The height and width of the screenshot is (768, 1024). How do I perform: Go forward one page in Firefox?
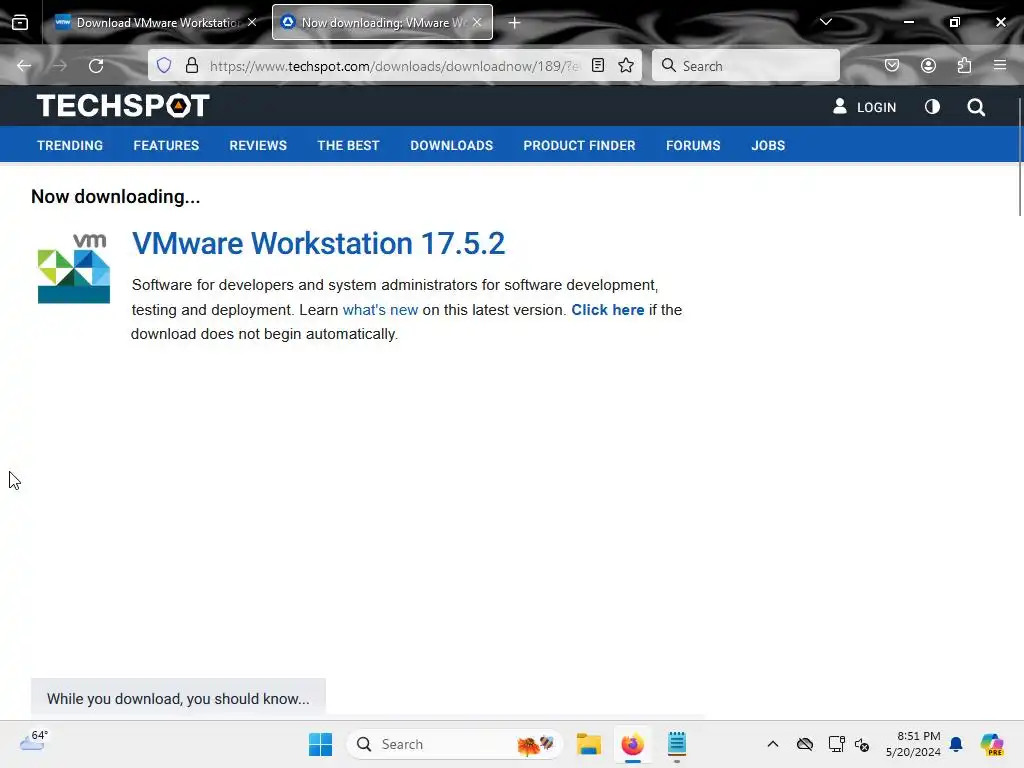[x=59, y=65]
